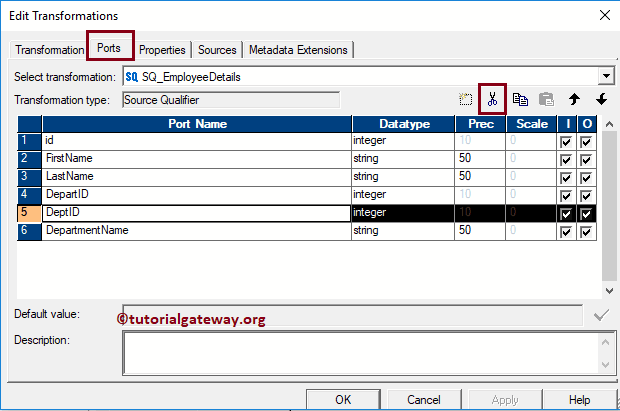Click the FirstName precision 50 cell
Image resolution: width=620 pixels, height=411 pixels.
click(480, 159)
